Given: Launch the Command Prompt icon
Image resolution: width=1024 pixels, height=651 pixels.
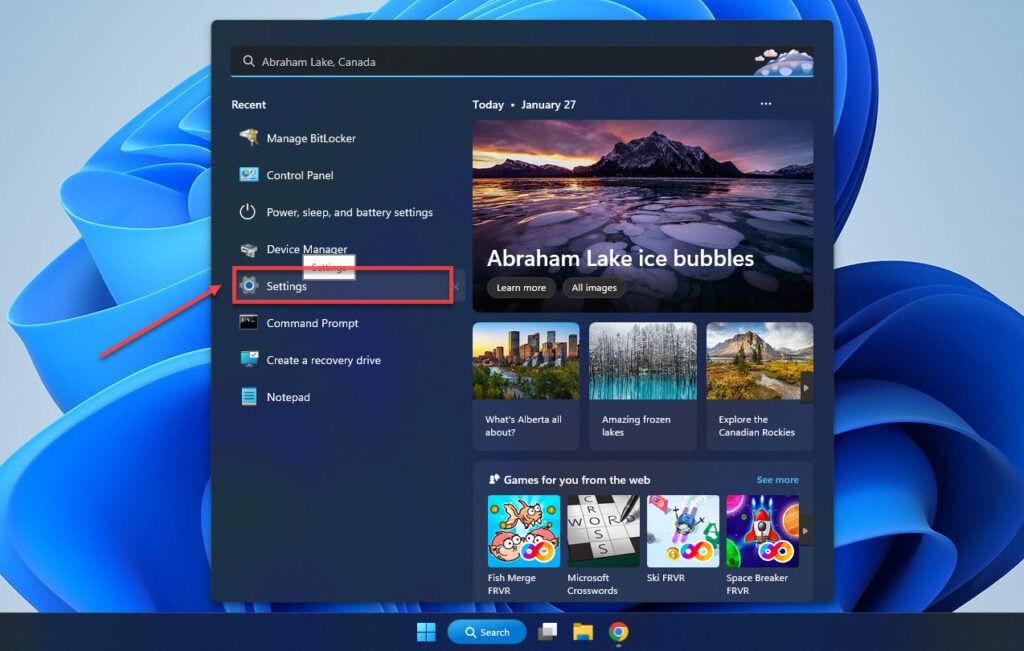Looking at the screenshot, I should (248, 323).
